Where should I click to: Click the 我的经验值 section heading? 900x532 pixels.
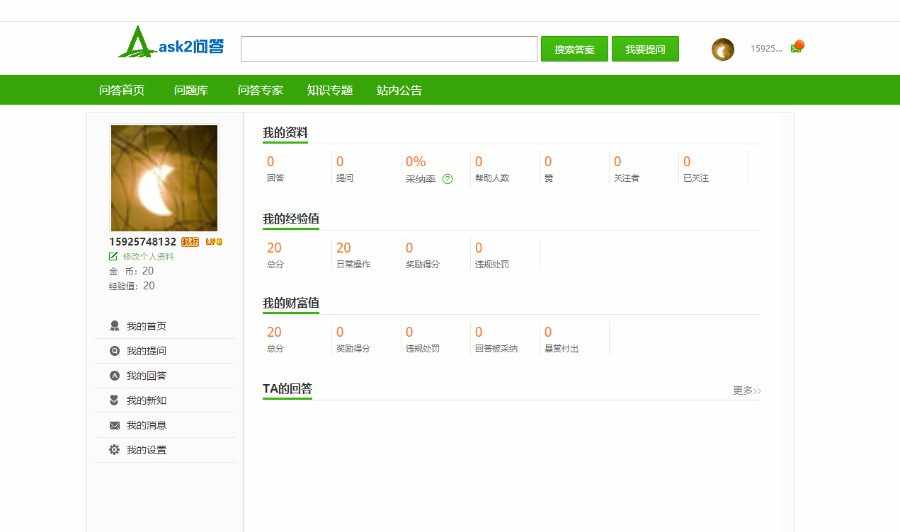click(x=291, y=219)
